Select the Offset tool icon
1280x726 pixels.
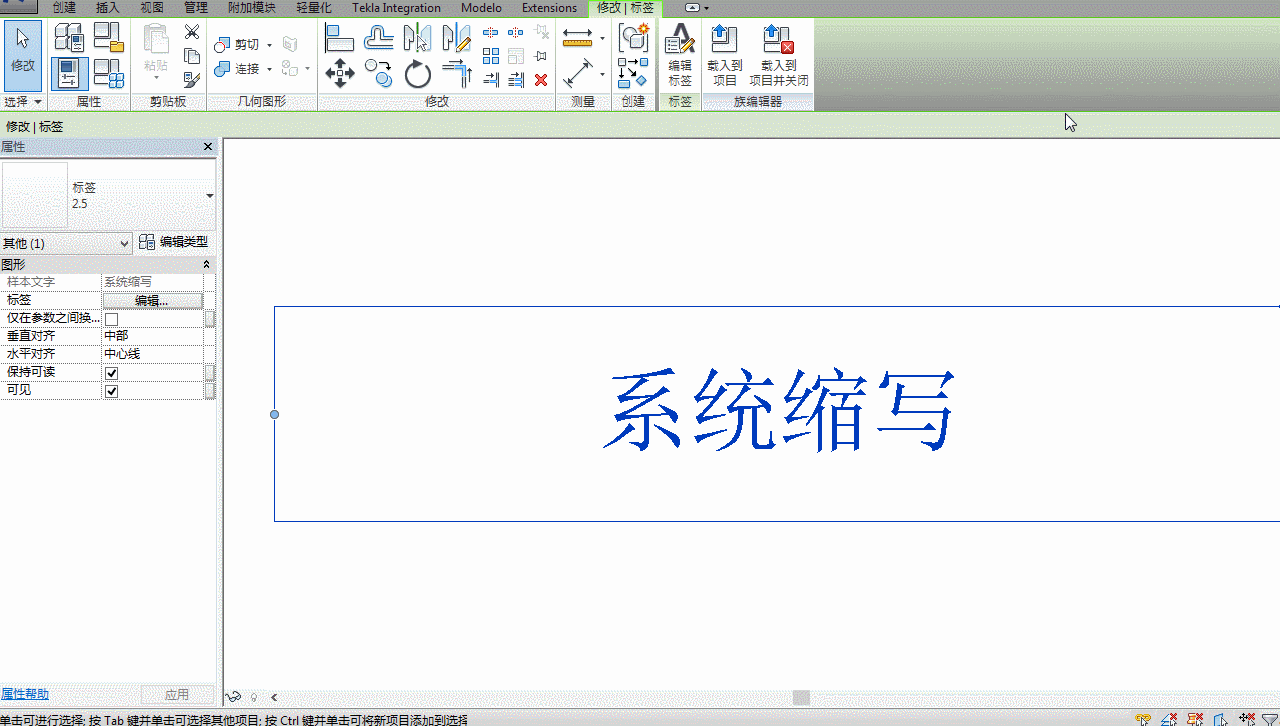coord(379,38)
